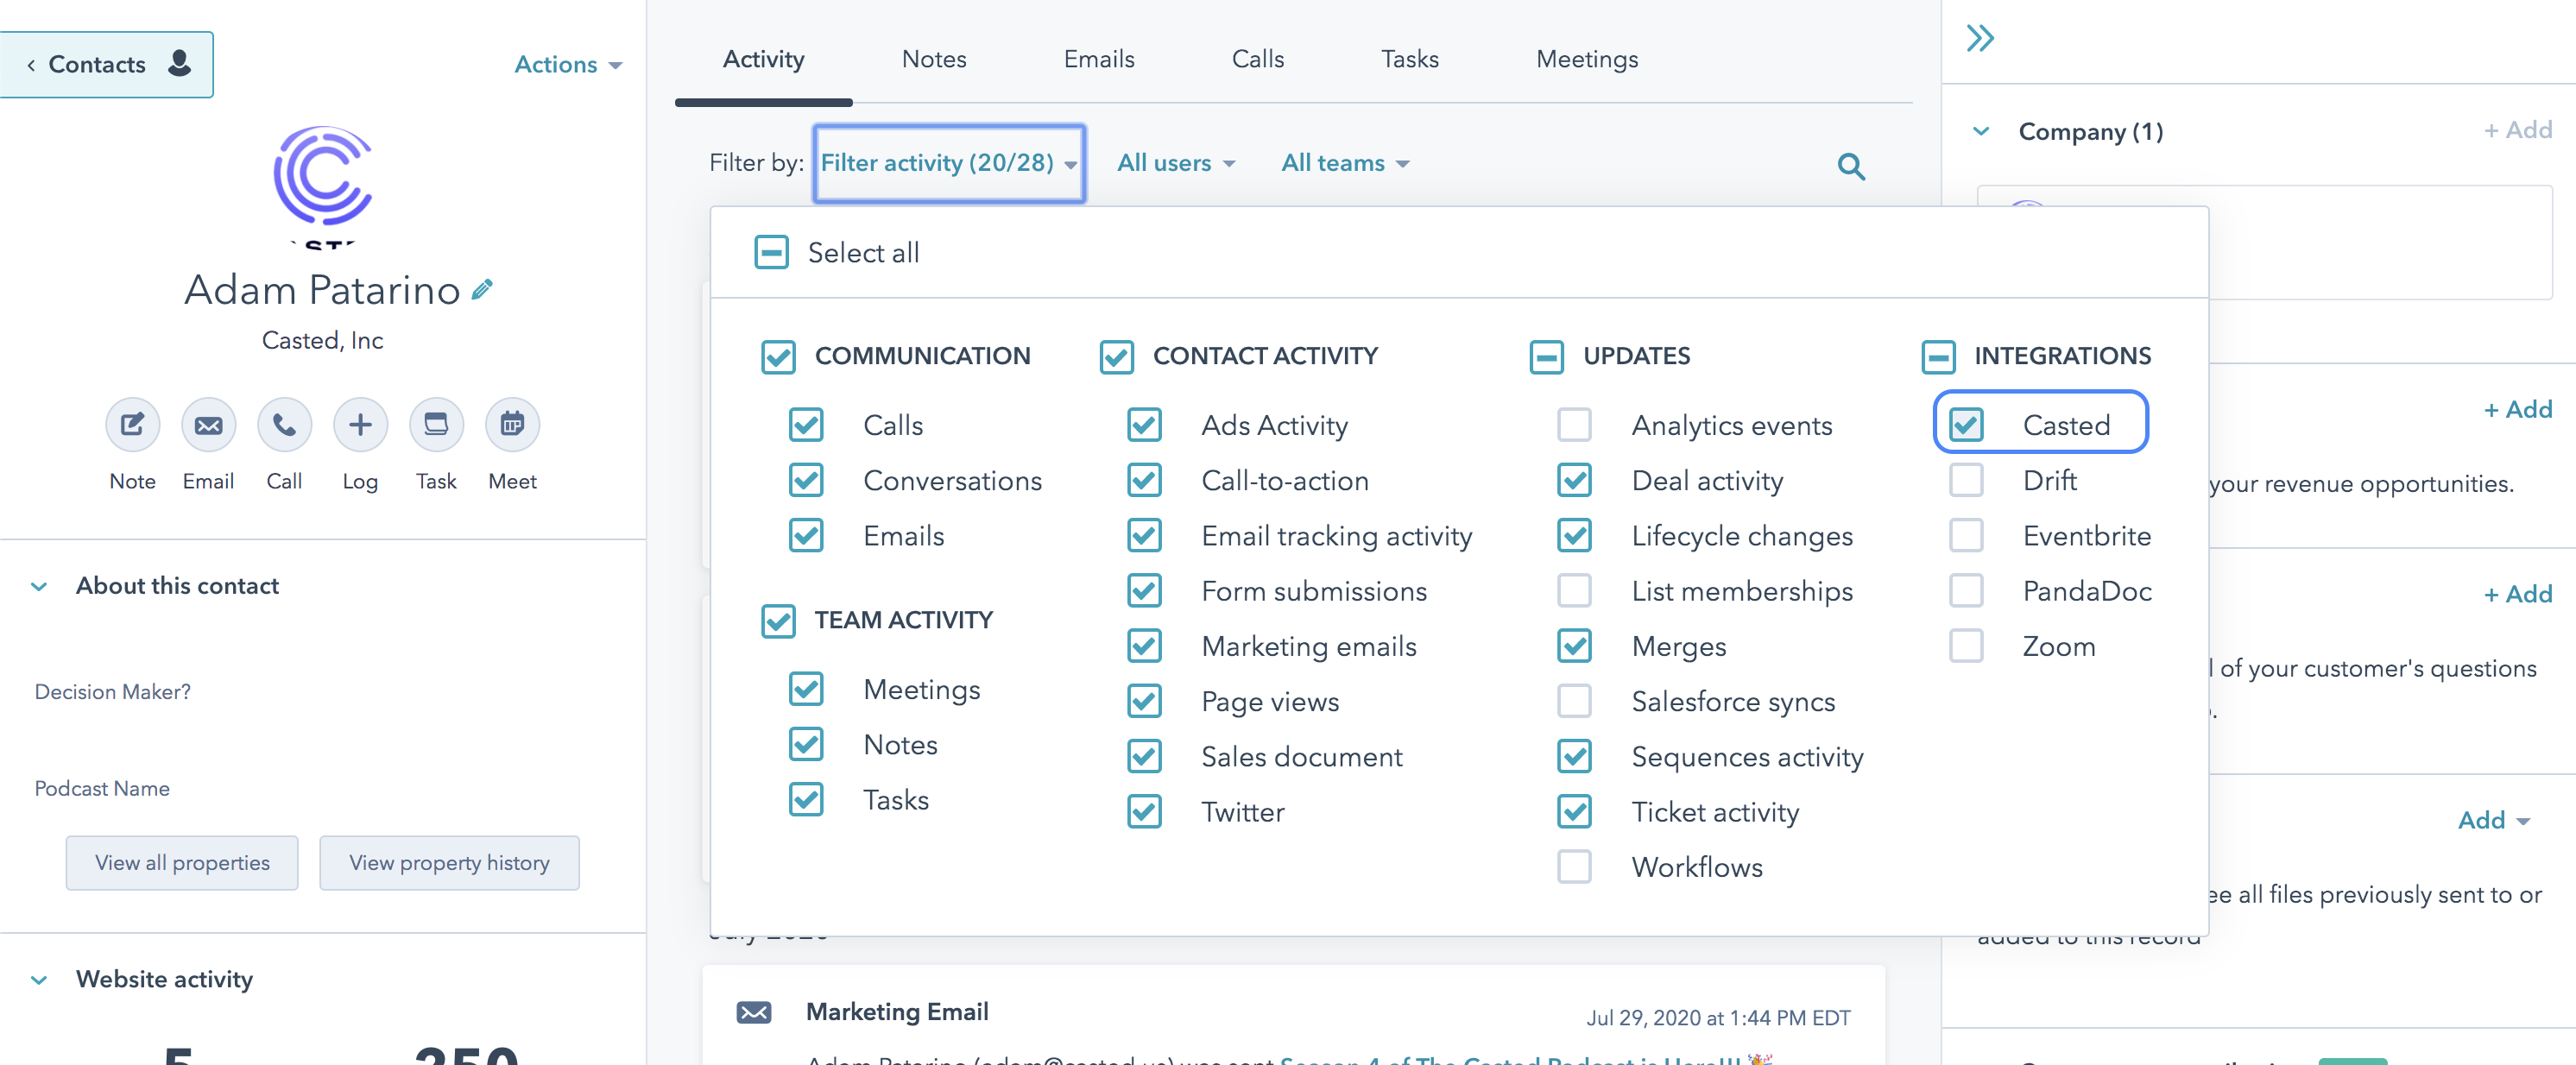Click the envelope icon on the Marketing Email card
Screen dimensions: 2576x1065
pyautogui.click(x=754, y=1012)
